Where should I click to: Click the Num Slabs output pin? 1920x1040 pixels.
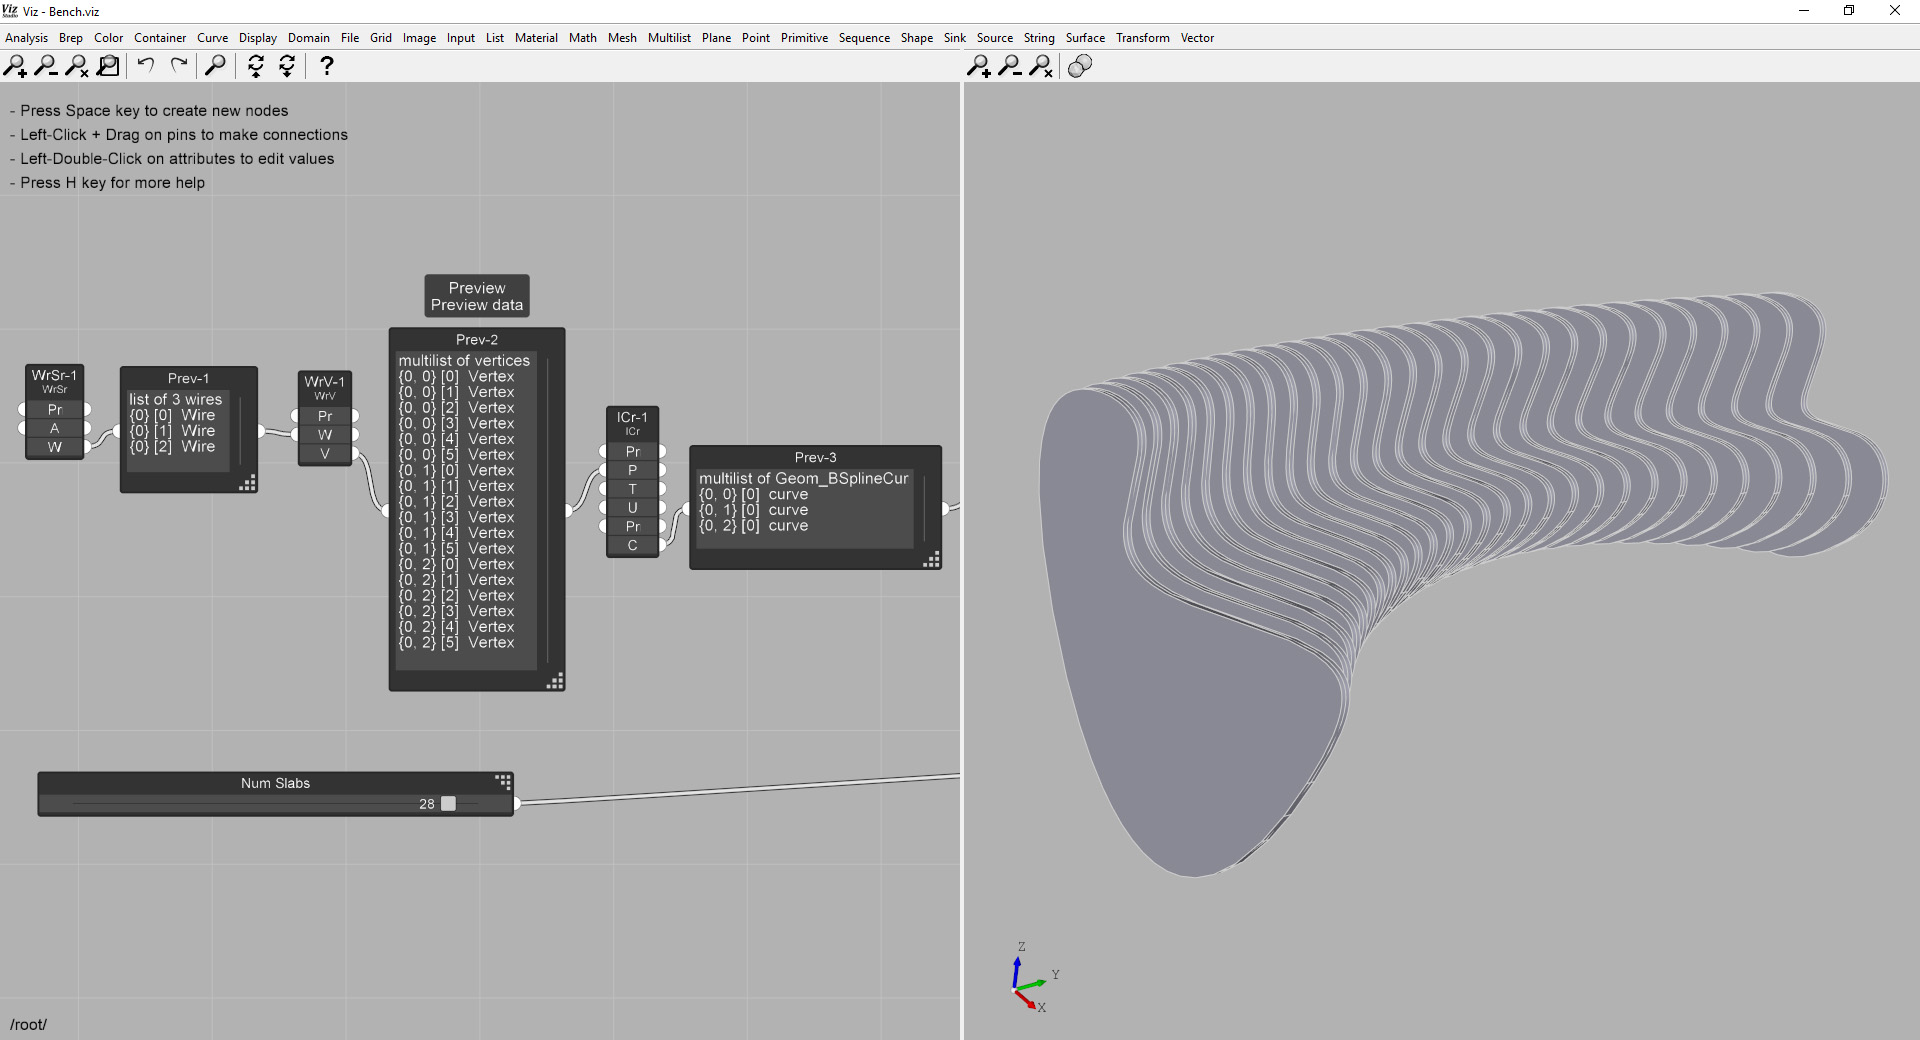click(516, 803)
